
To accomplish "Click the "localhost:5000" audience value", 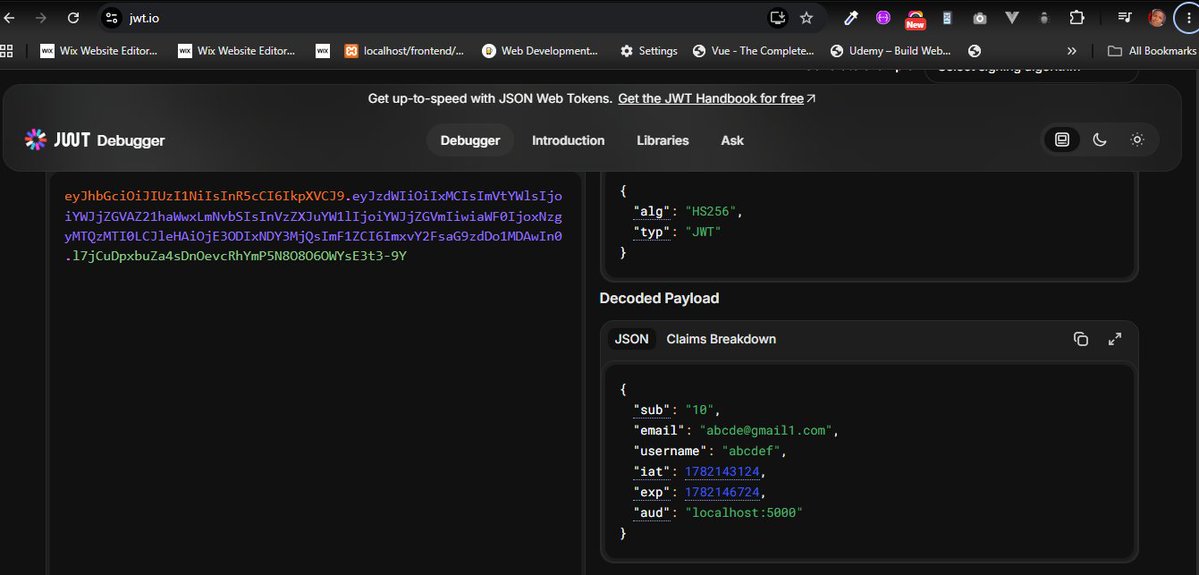I will (744, 512).
